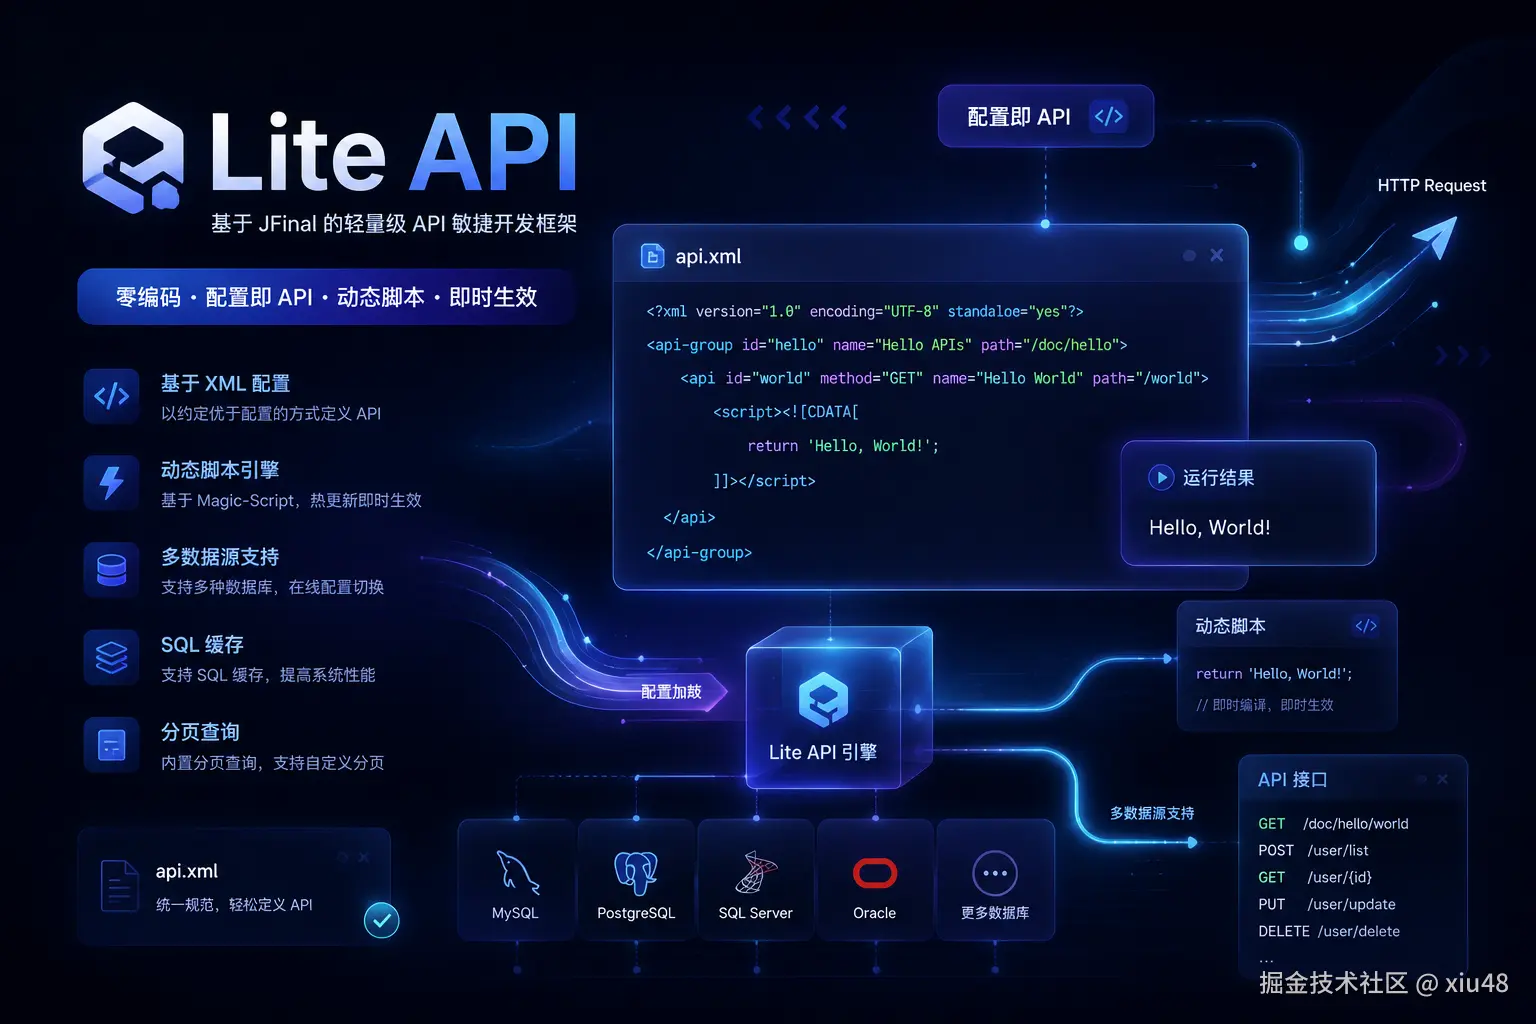This screenshot has width=1536, height=1024.
Task: Click the xml version declaration line
Action: coord(865,312)
